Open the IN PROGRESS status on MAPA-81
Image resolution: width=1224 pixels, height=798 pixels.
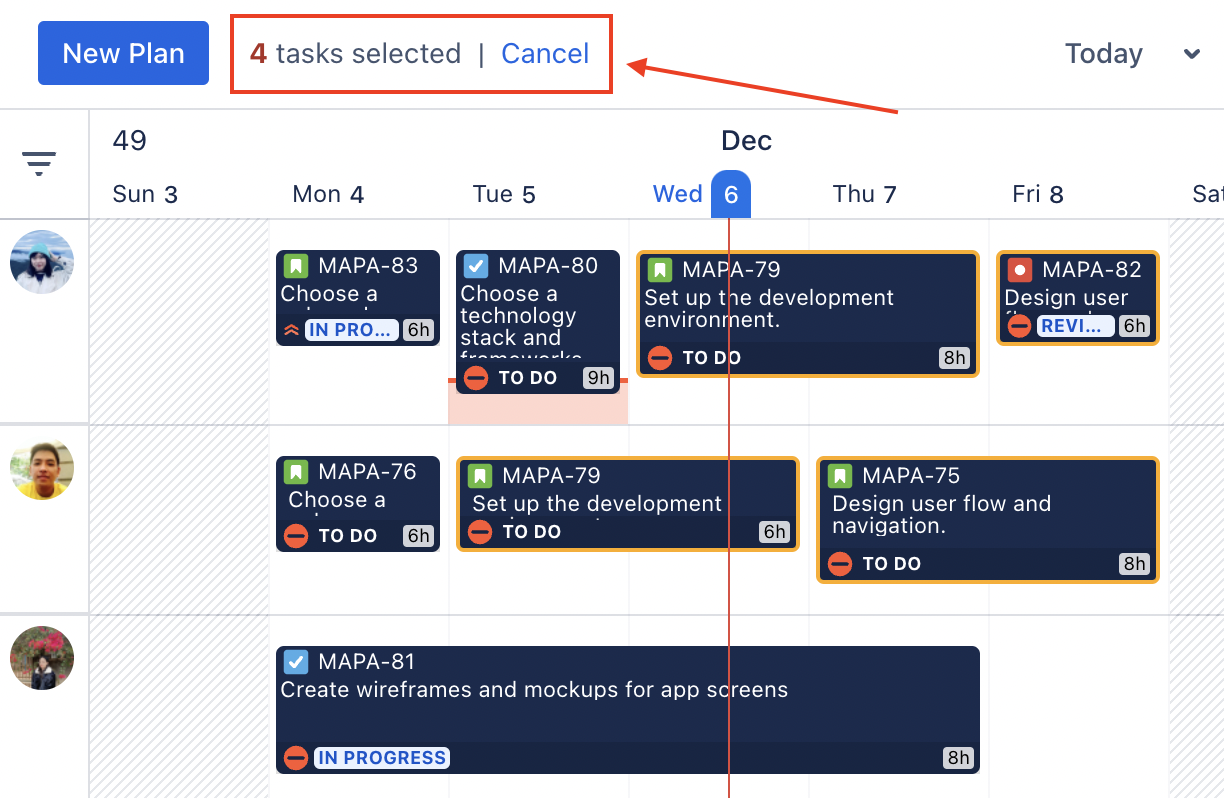pyautogui.click(x=382, y=758)
